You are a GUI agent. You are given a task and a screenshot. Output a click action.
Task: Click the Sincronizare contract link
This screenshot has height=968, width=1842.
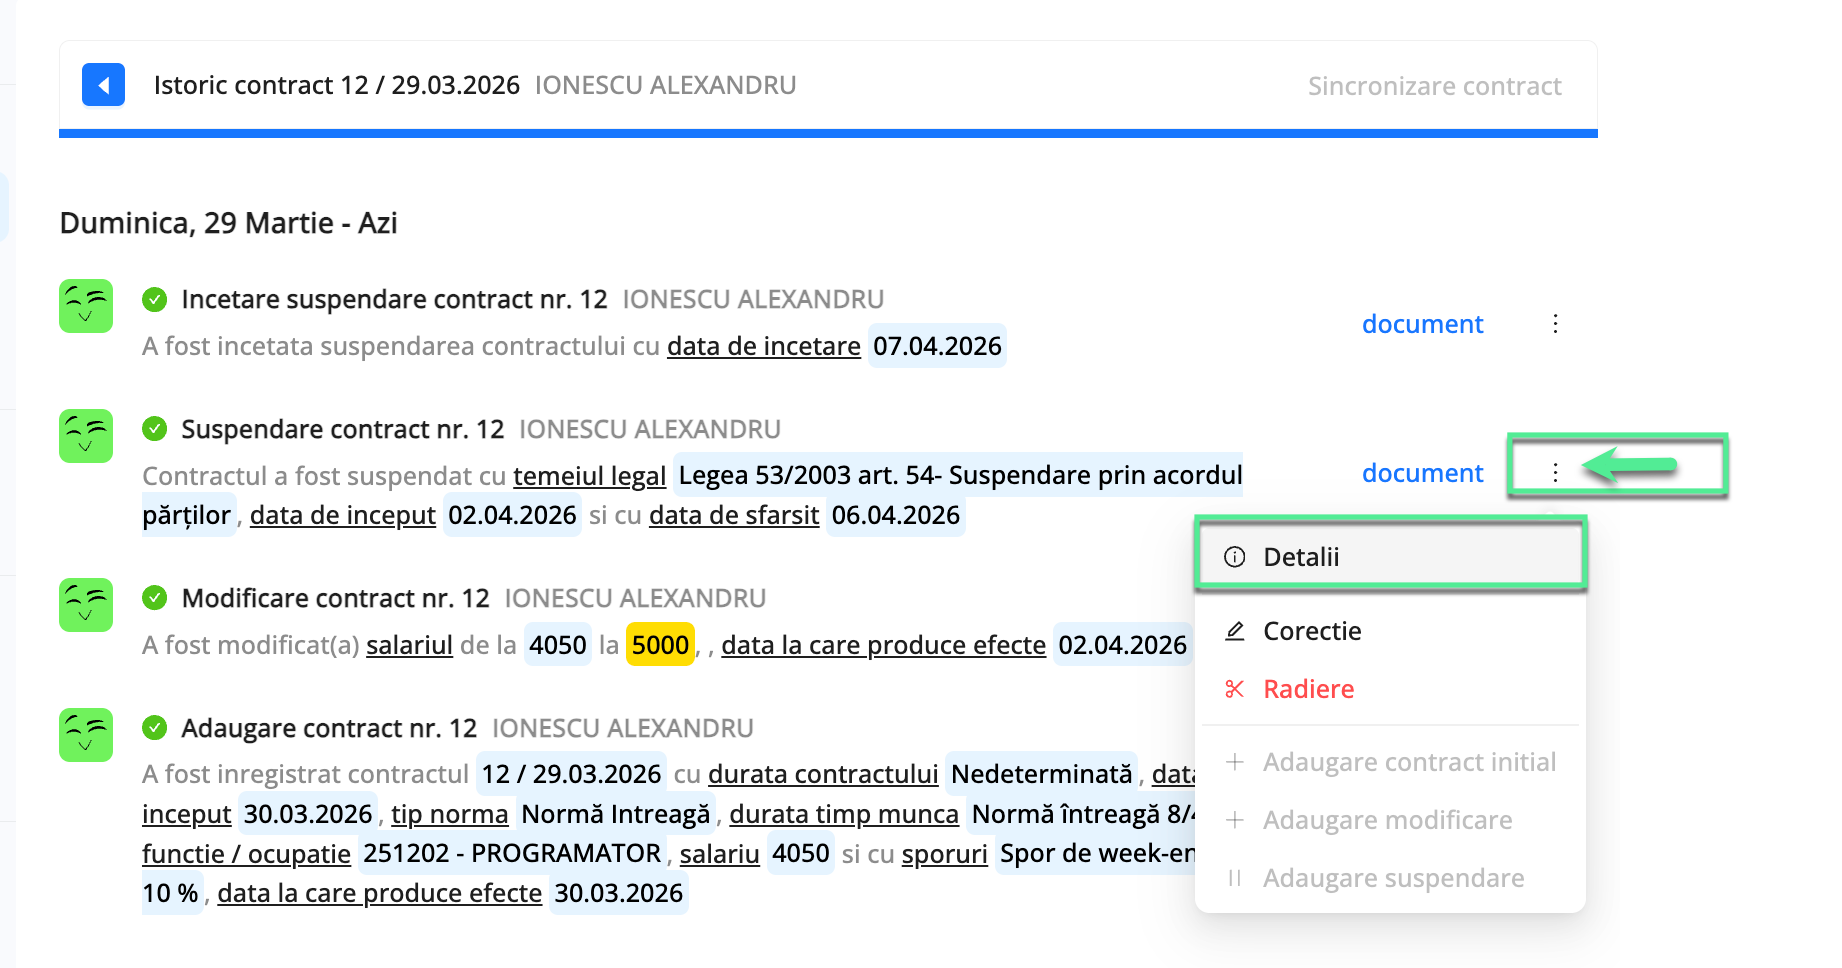pyautogui.click(x=1435, y=85)
